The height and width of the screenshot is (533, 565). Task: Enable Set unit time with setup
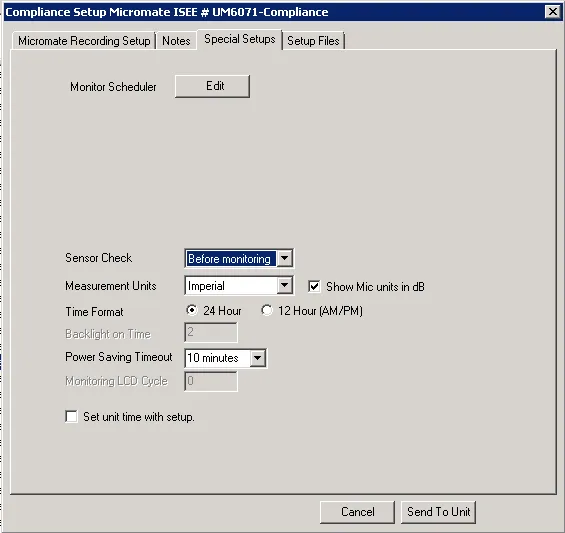click(71, 417)
